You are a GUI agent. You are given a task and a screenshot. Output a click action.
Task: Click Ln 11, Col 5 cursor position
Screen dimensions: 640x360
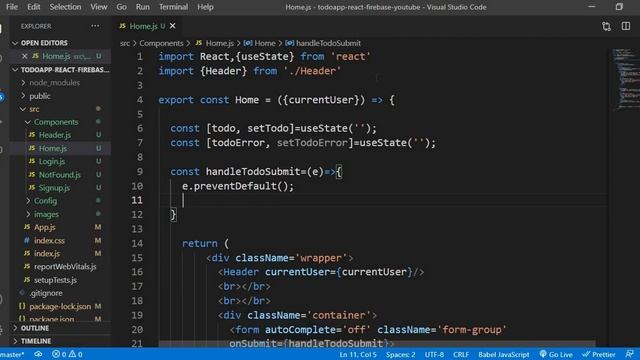[358, 354]
